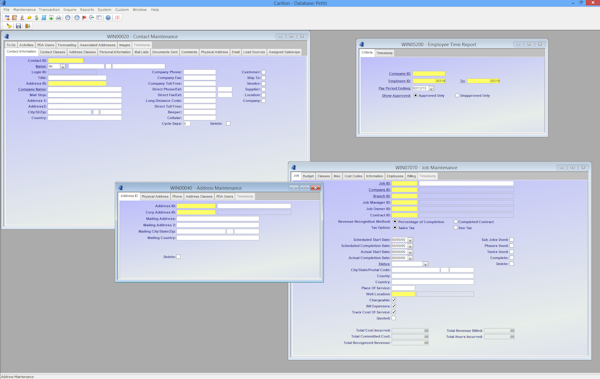Click the Job ID link label

point(384,184)
